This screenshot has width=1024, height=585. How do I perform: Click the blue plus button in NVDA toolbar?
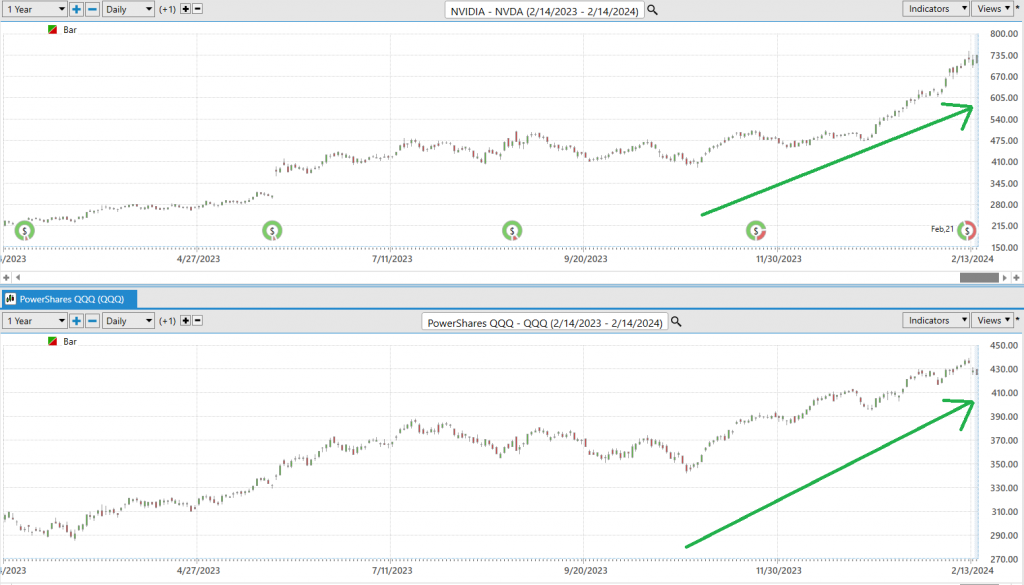pos(76,9)
